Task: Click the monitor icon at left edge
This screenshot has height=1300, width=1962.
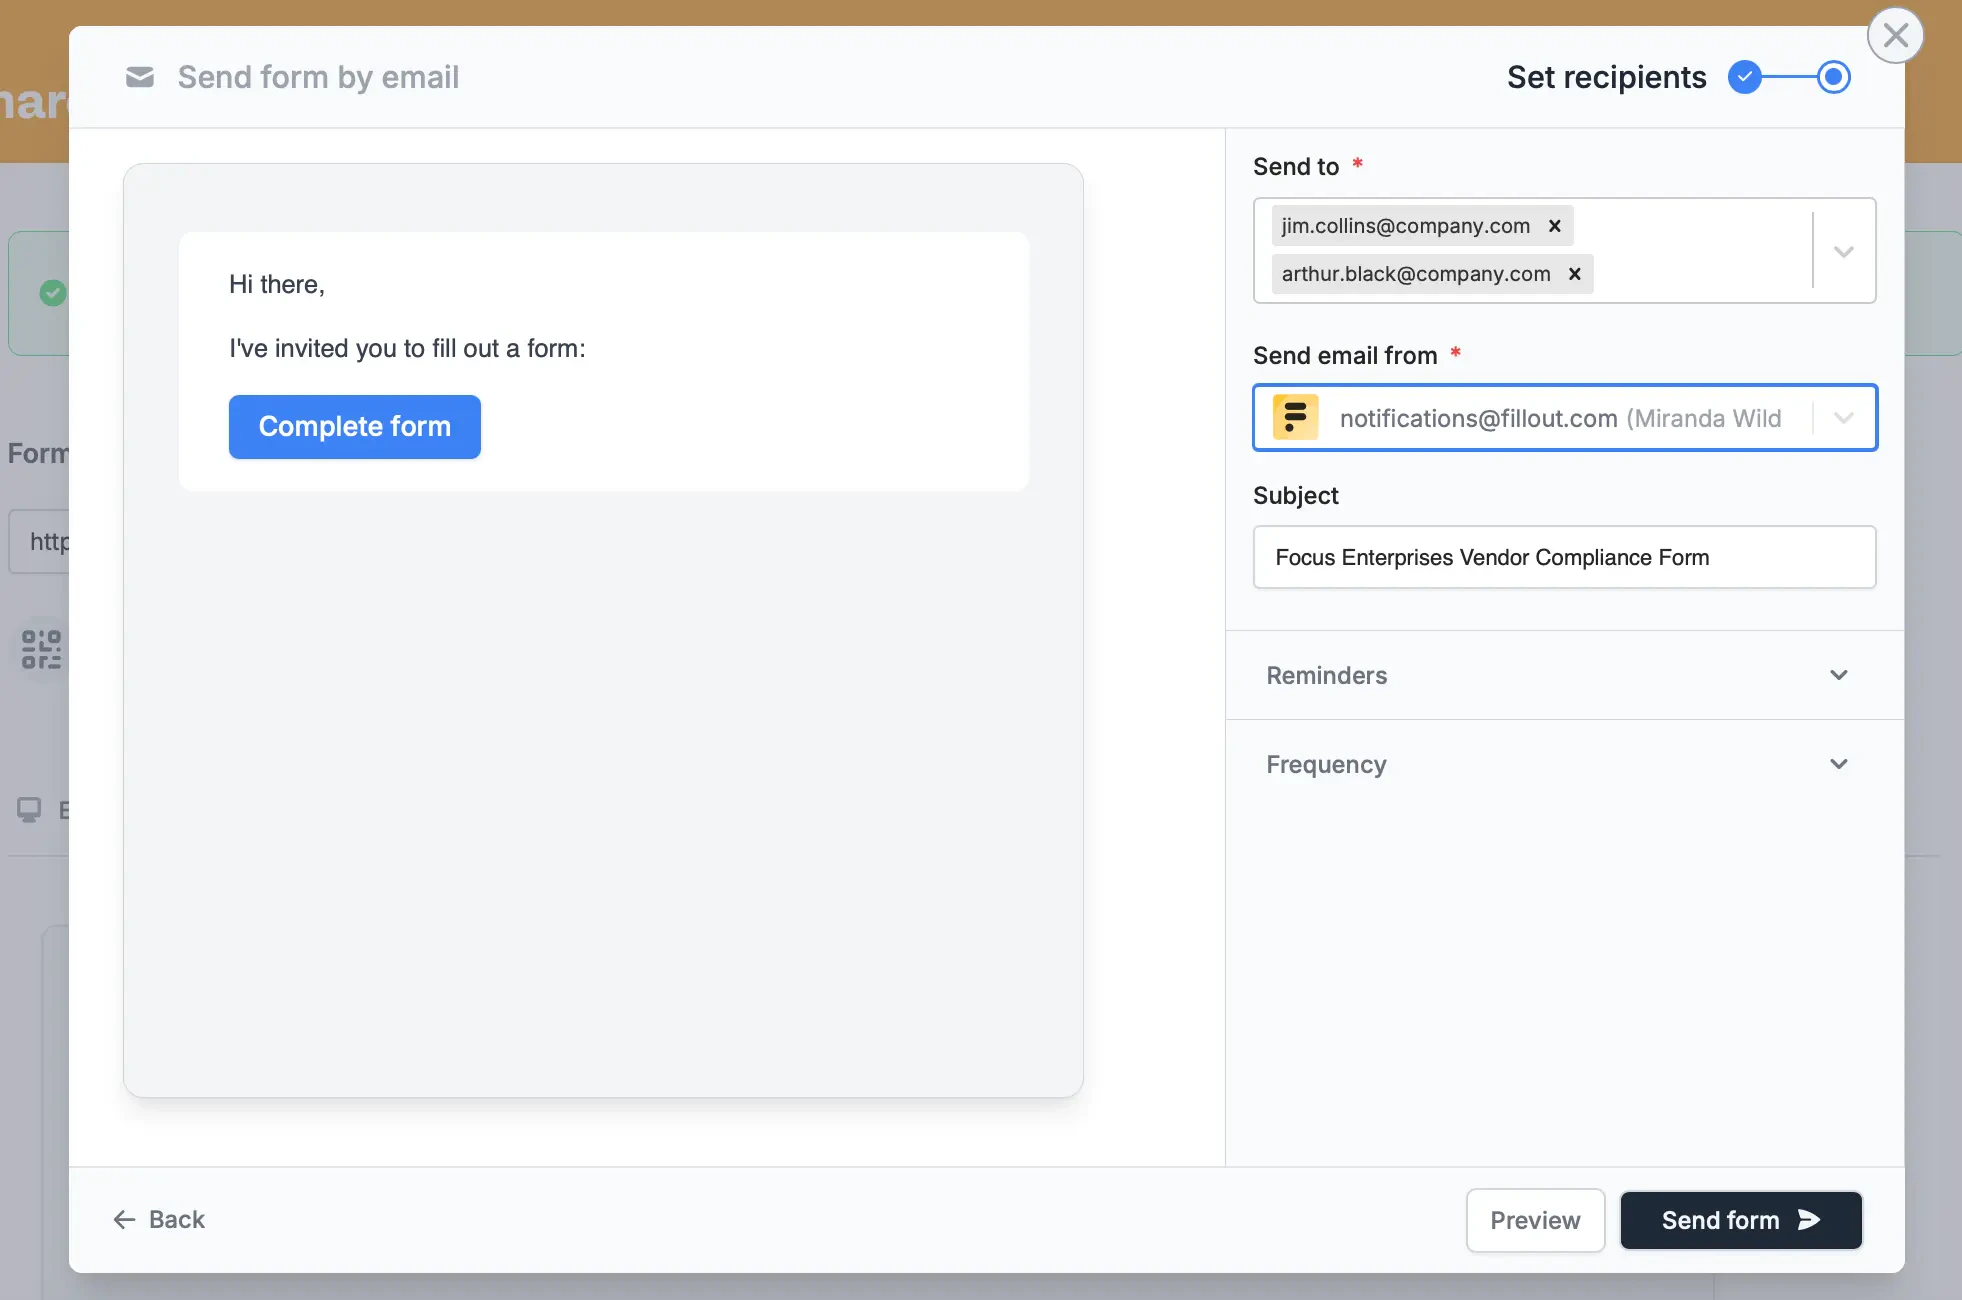Action: (x=29, y=809)
